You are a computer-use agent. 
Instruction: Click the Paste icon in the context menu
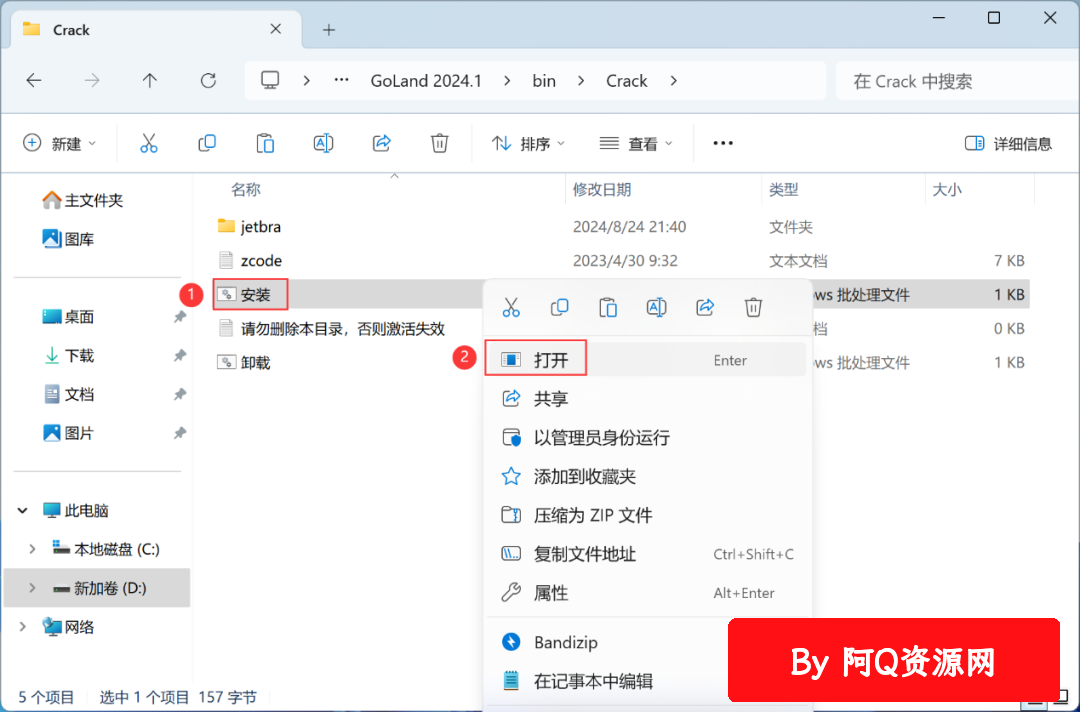608,307
